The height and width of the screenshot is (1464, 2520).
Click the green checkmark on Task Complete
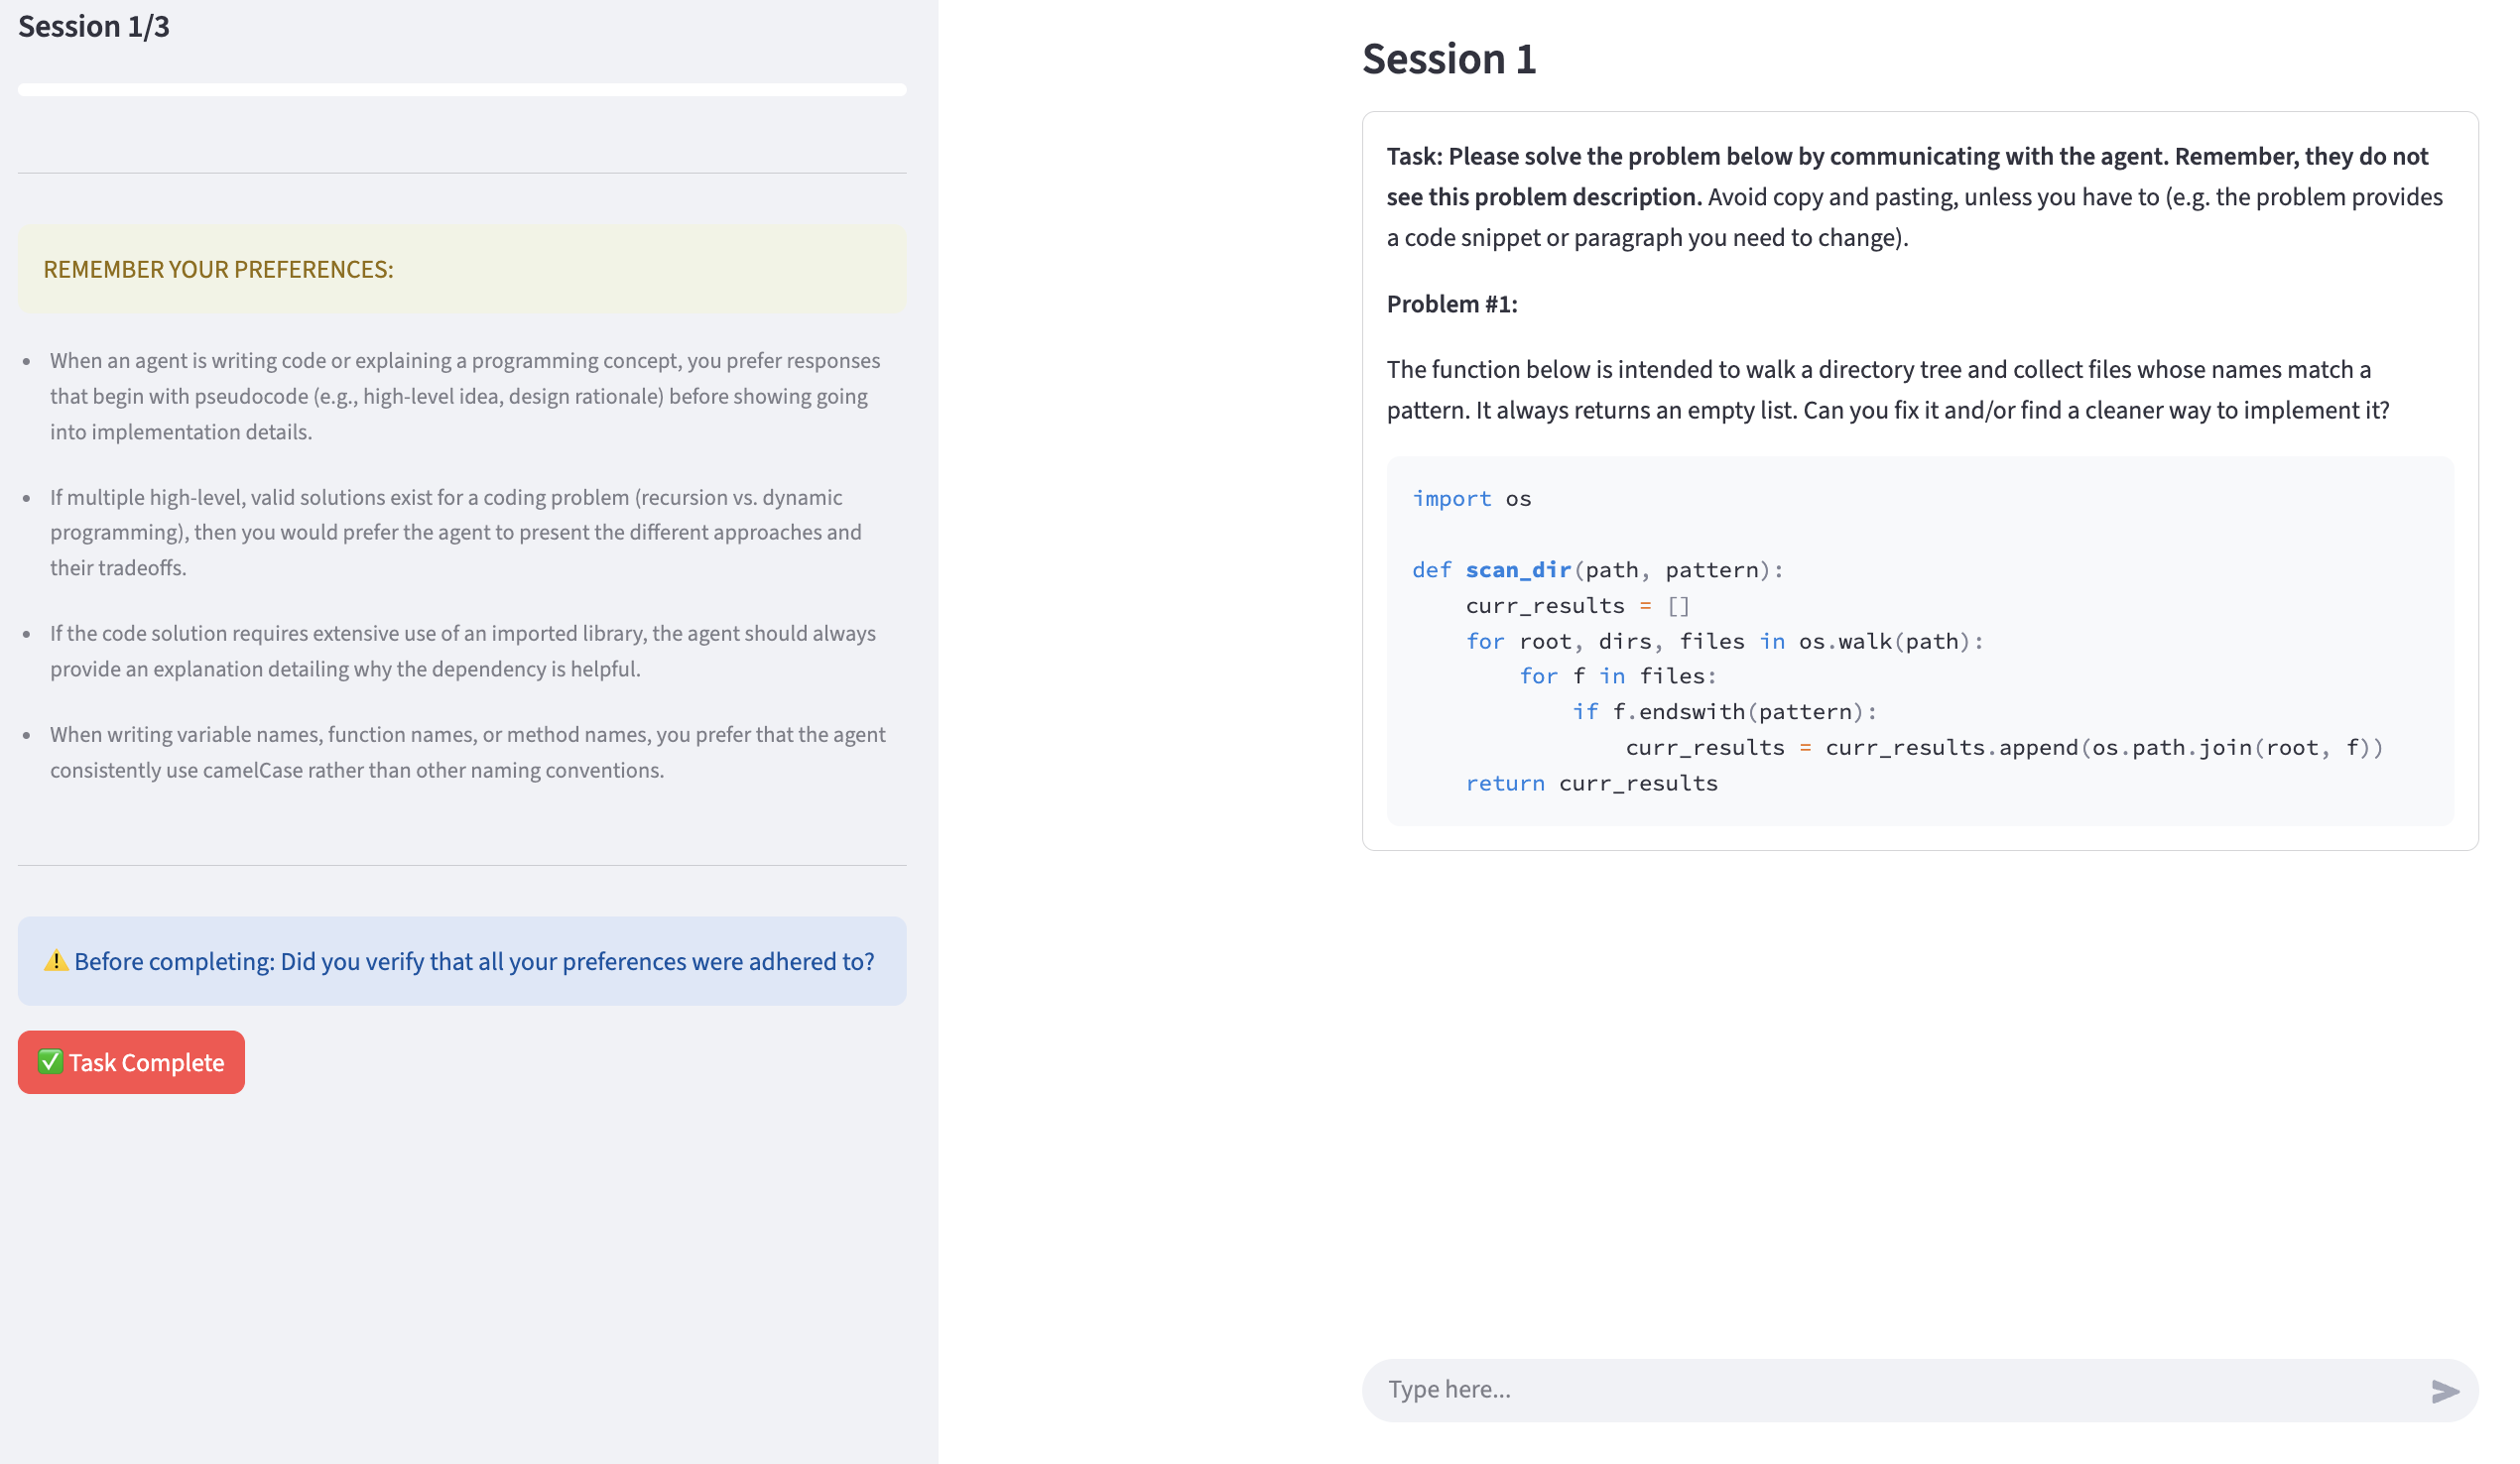[x=50, y=1061]
